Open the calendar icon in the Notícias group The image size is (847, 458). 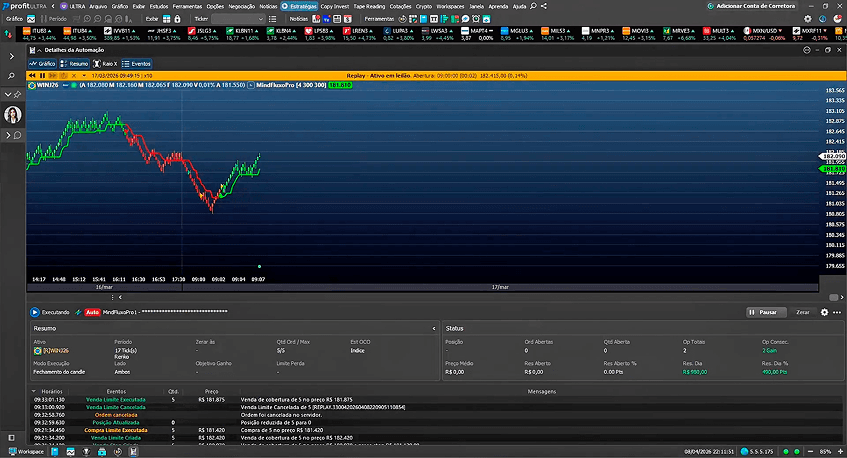tap(348, 19)
